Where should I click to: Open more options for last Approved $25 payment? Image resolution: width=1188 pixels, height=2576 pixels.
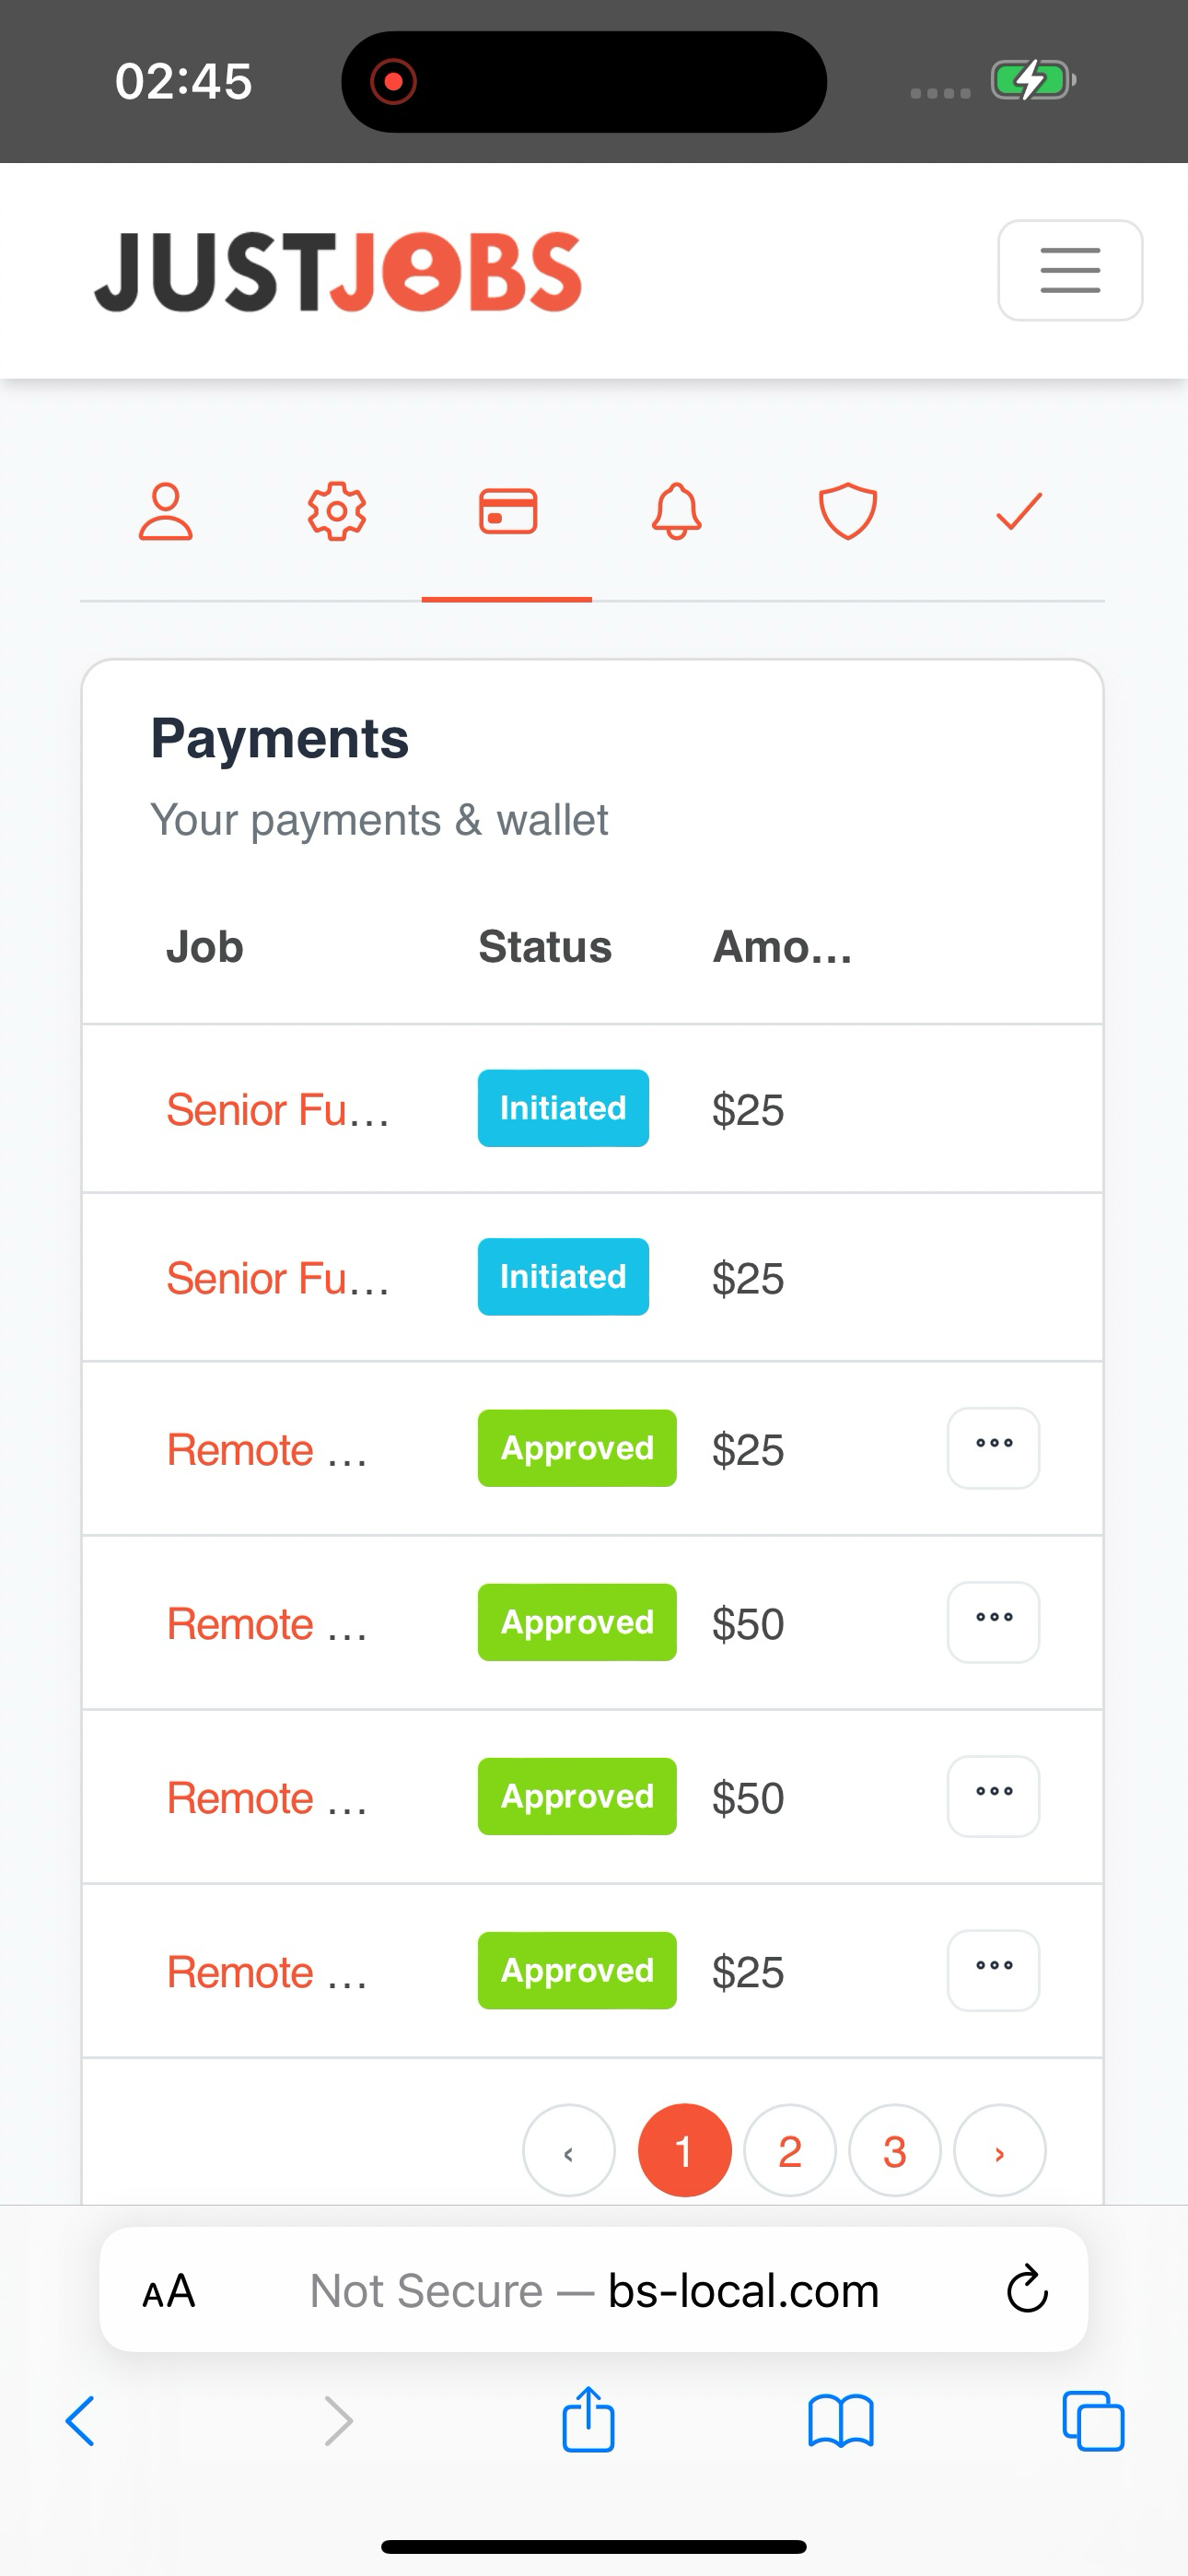coord(993,1970)
